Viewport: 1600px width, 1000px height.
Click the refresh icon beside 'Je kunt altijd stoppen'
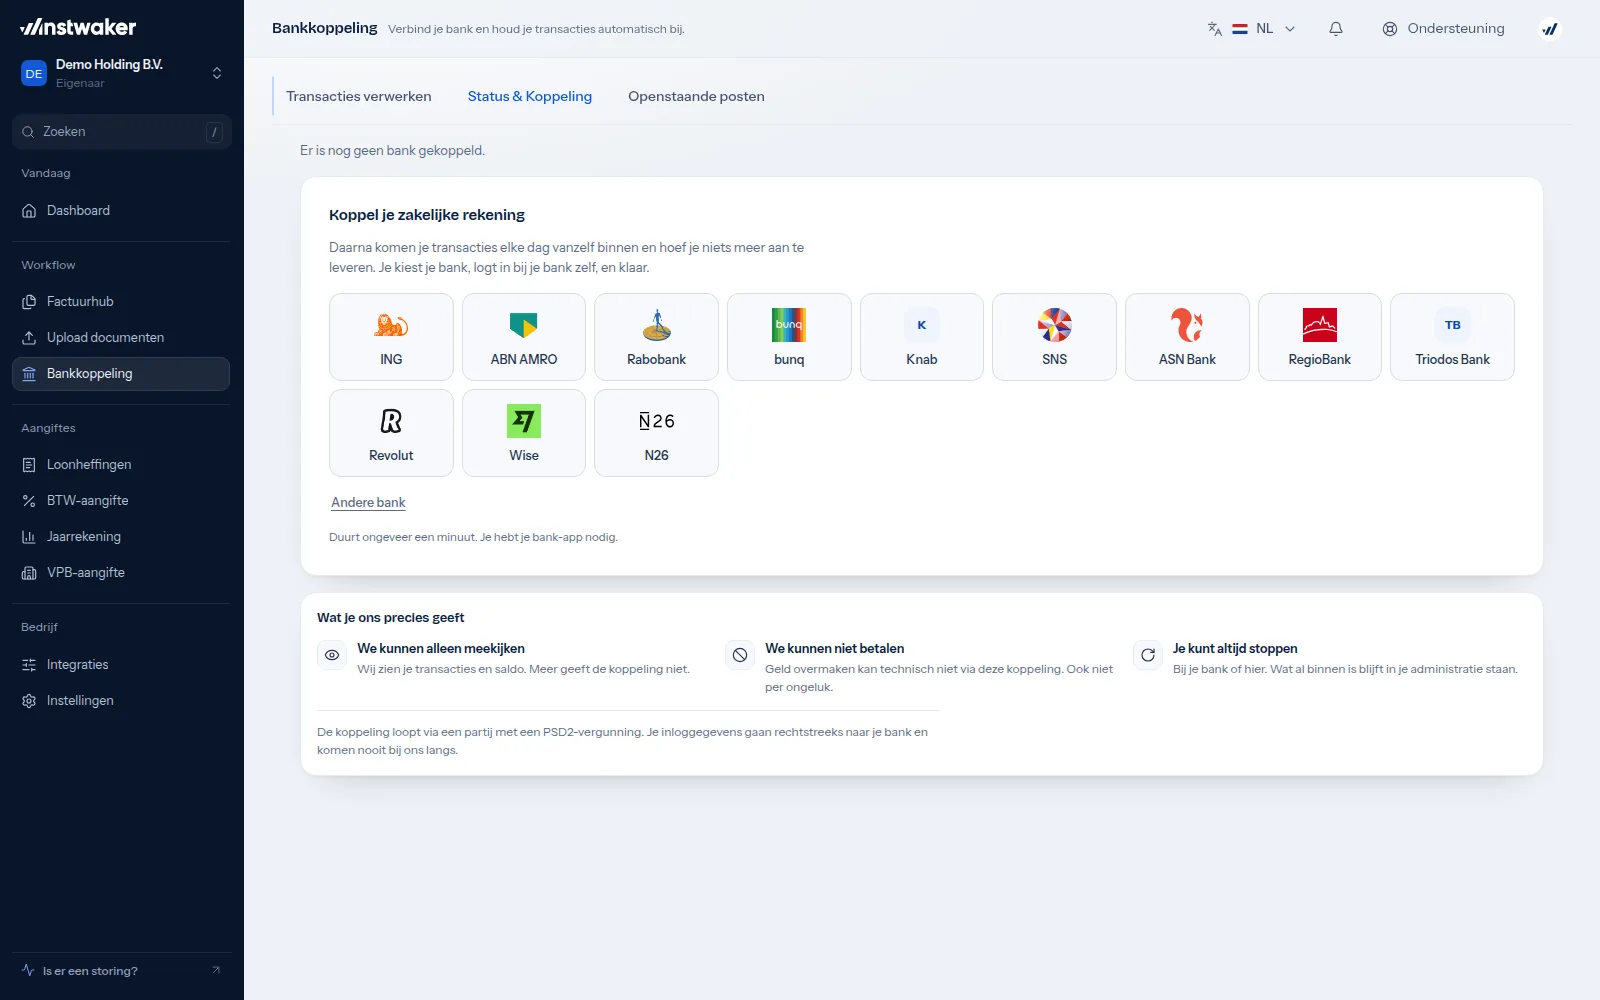coord(1148,655)
